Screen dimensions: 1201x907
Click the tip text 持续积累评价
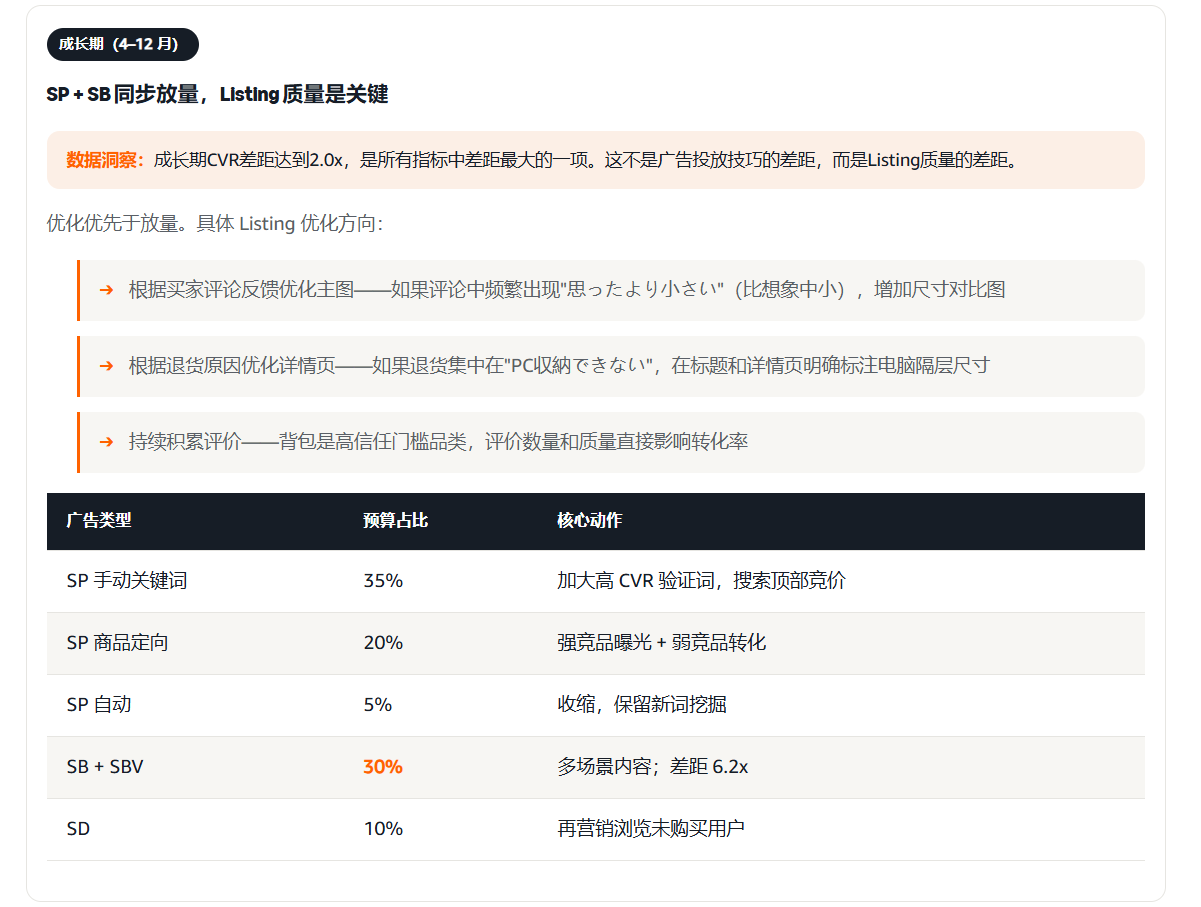[185, 442]
